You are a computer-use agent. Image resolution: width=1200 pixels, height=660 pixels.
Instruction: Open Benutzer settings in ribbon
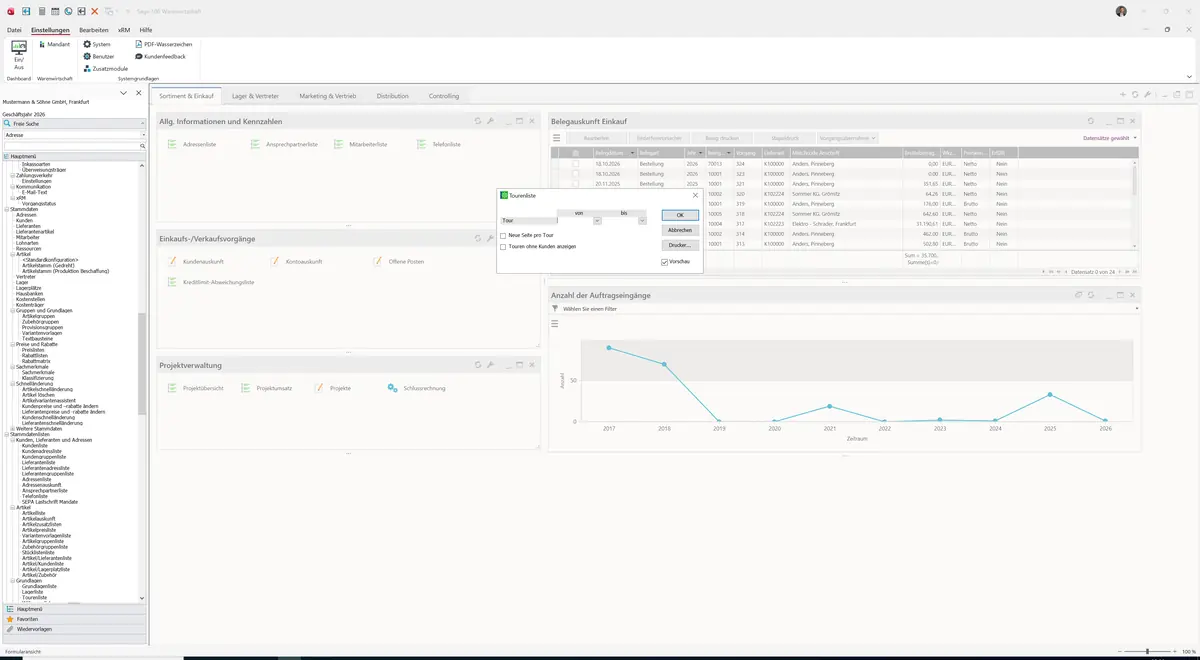point(99,56)
